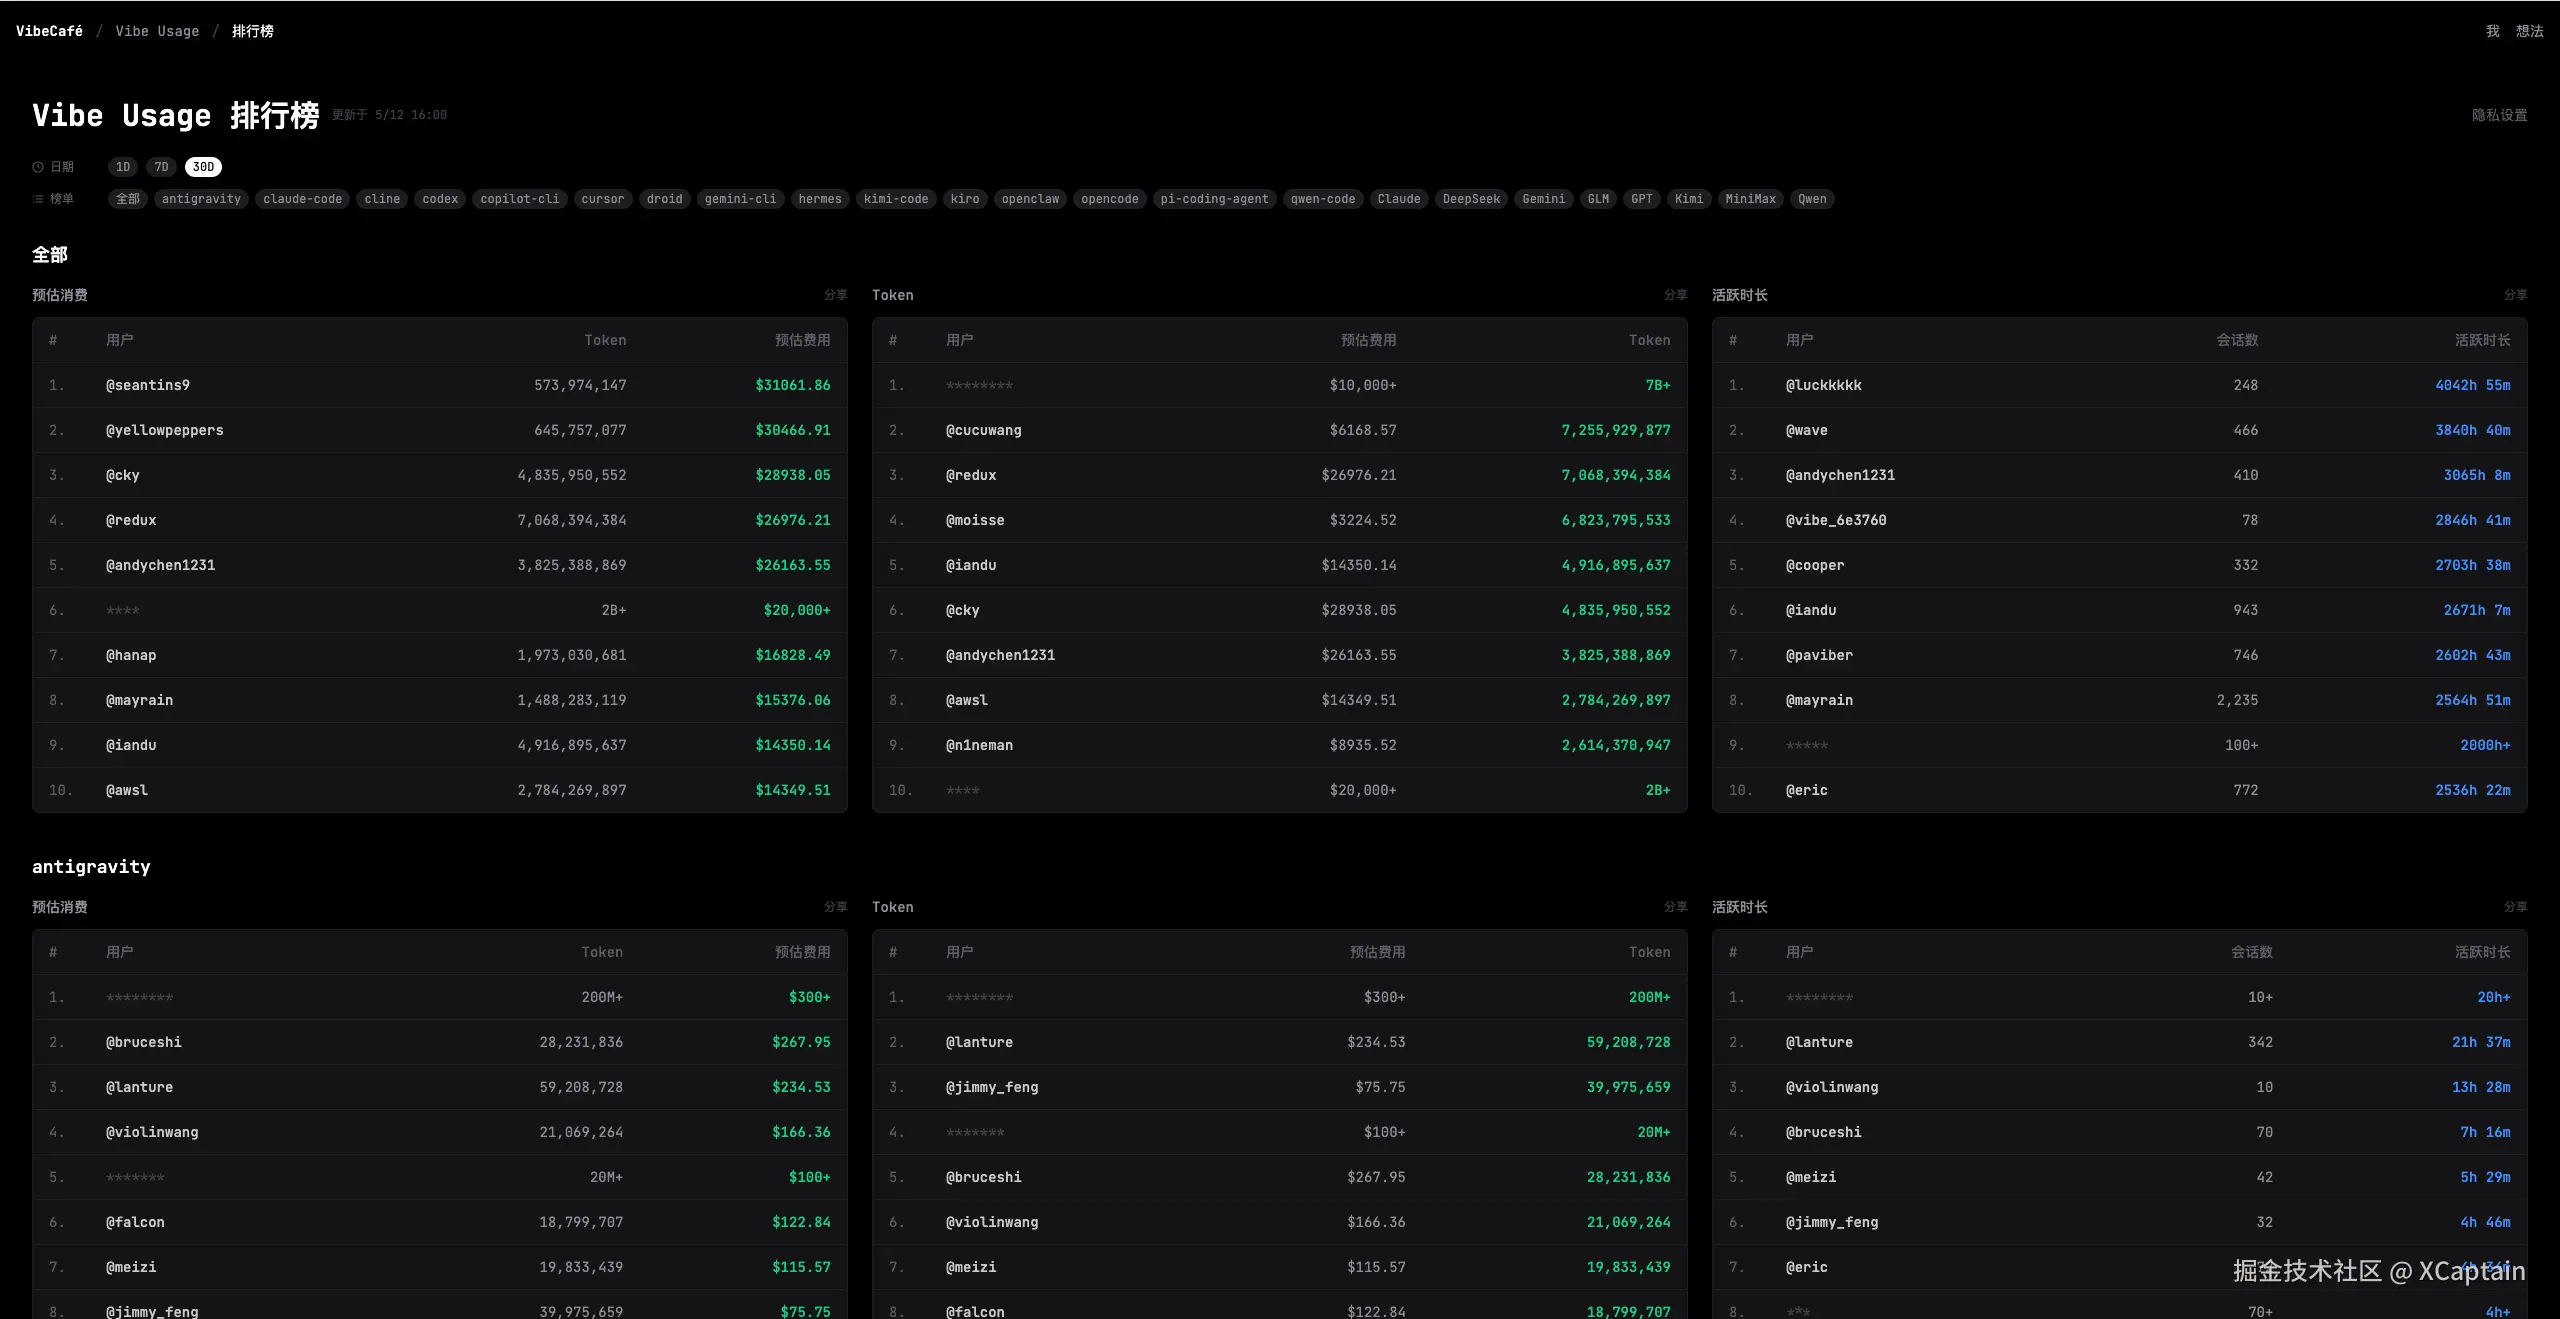
Task: Filter leaderboard by qwen-code
Action: [1323, 199]
